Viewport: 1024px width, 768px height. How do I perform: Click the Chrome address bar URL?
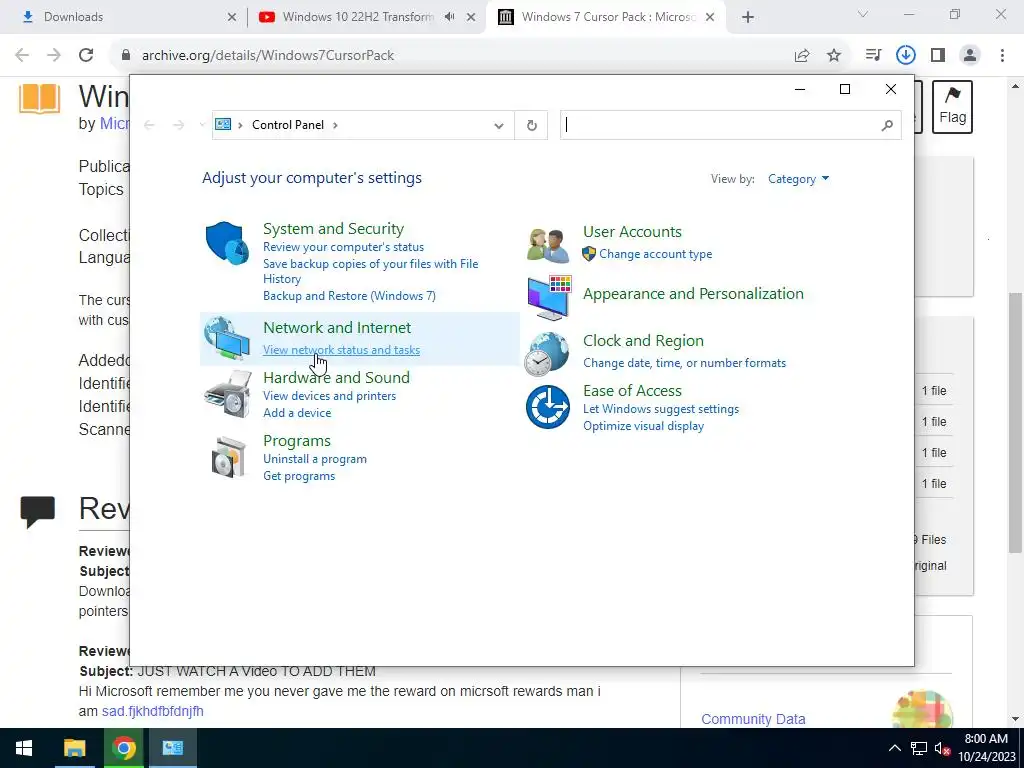(268, 56)
